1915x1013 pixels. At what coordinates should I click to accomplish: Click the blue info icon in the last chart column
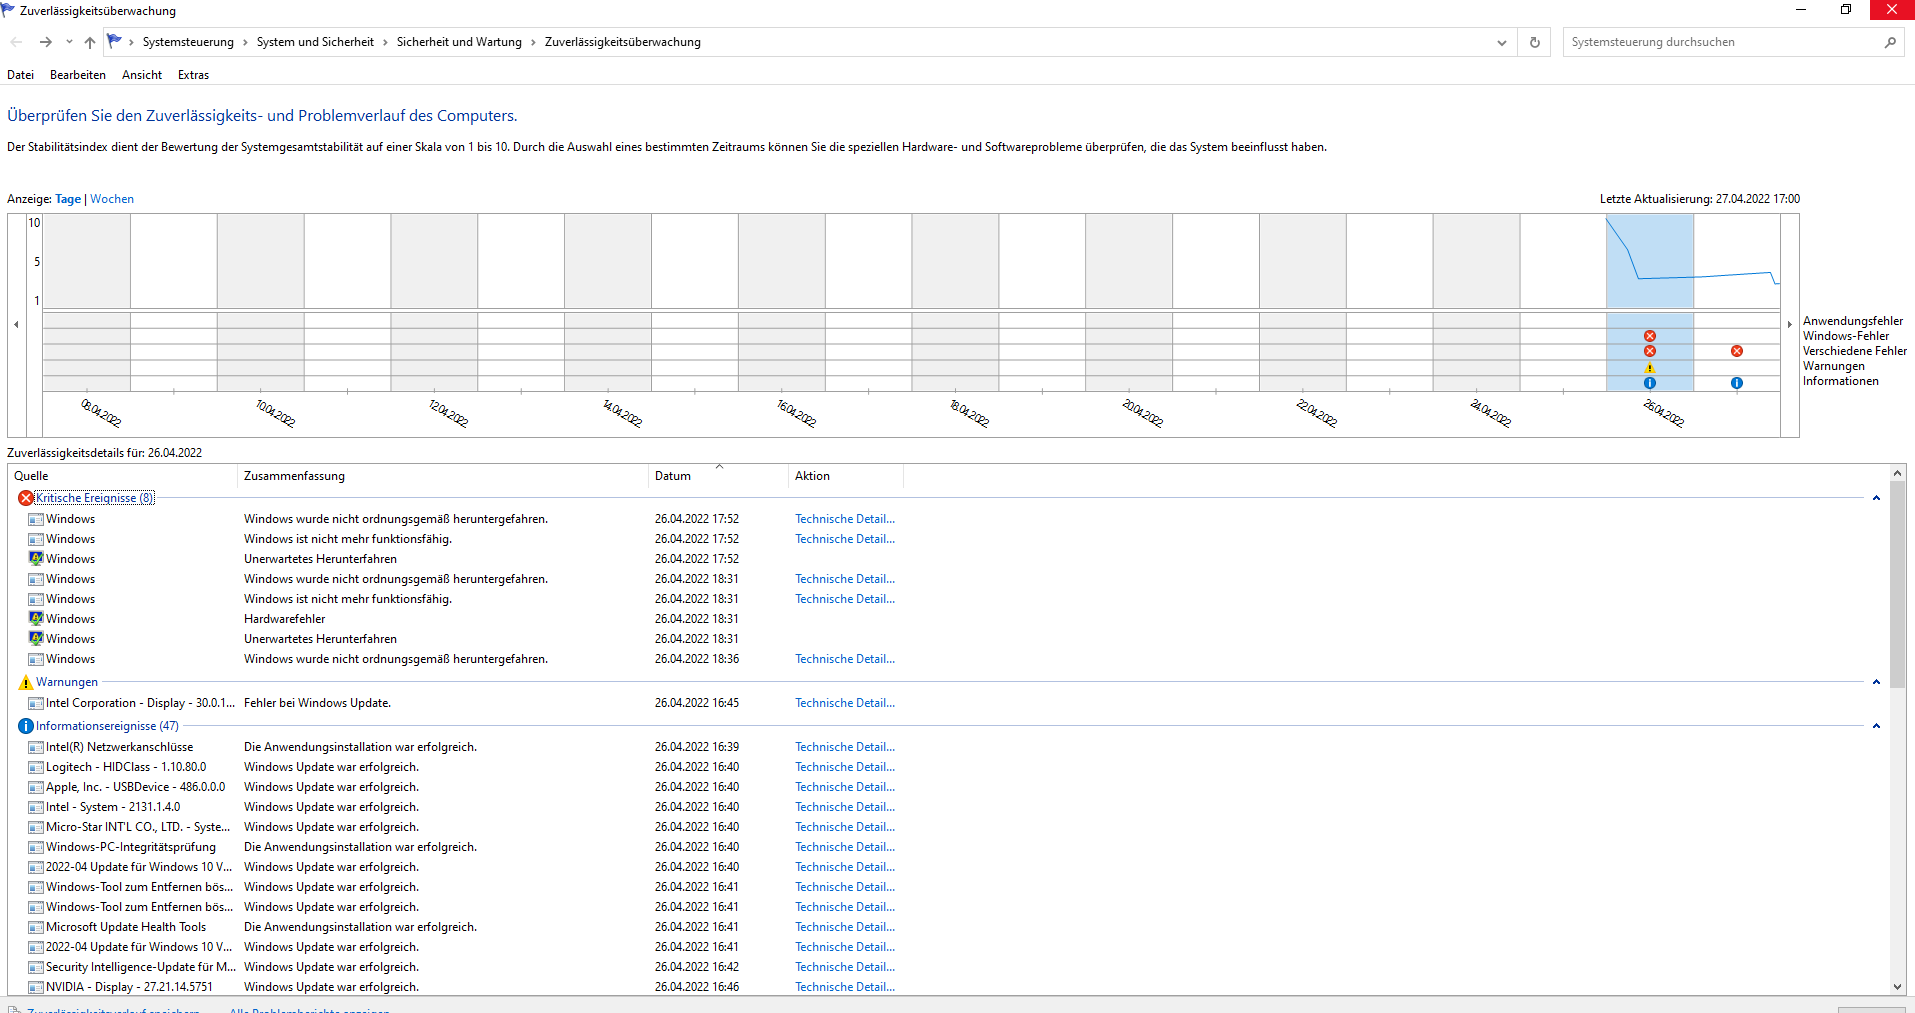[1736, 383]
